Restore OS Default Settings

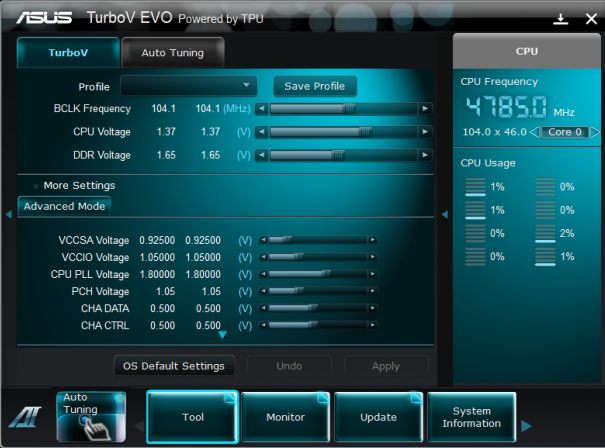coord(174,365)
